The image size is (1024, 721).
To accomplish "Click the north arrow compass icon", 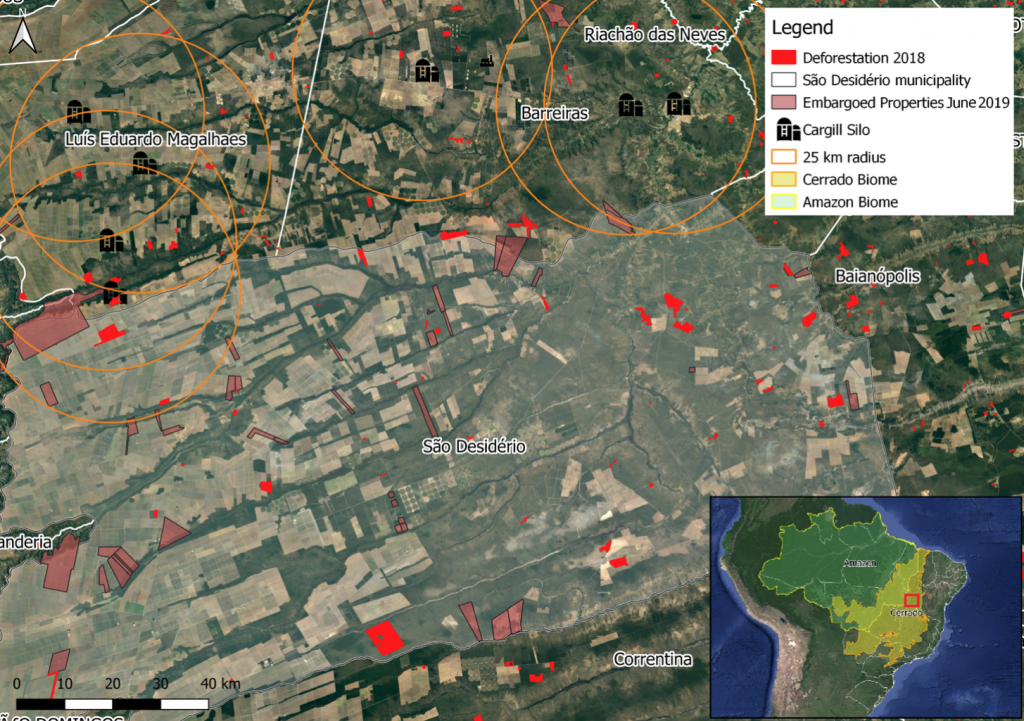I will pyautogui.click(x=21, y=36).
